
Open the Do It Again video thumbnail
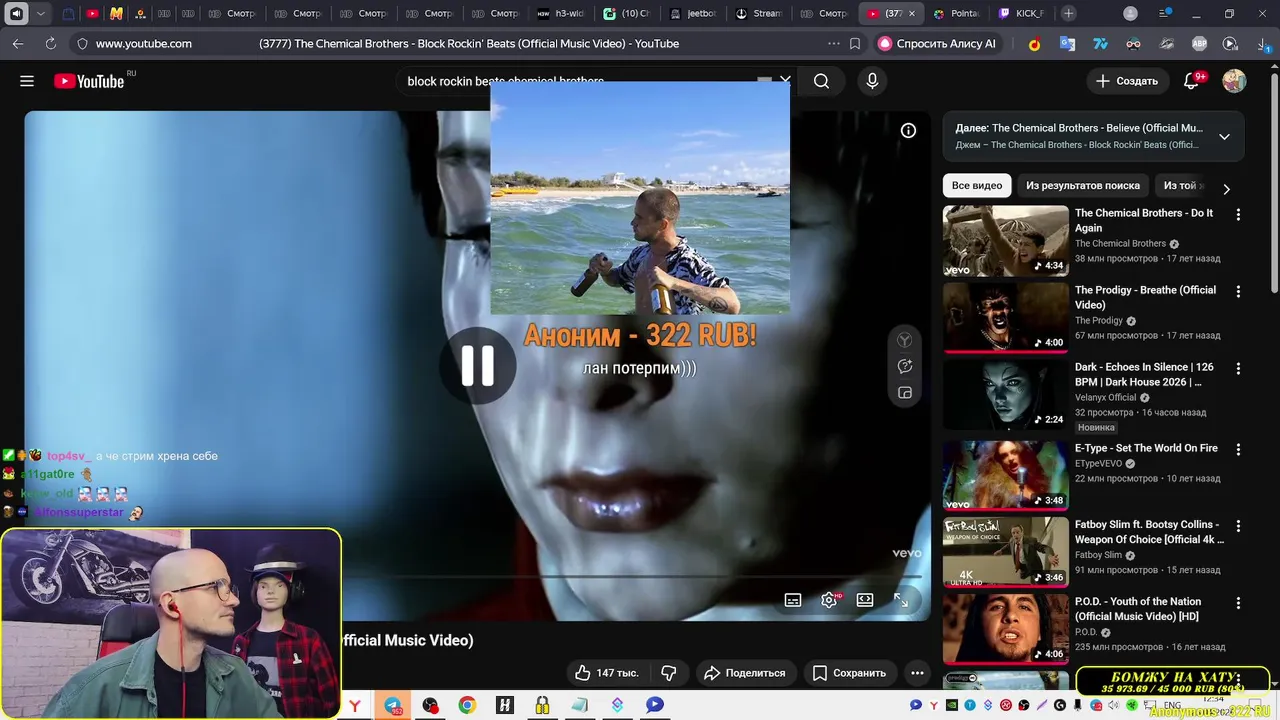1006,241
